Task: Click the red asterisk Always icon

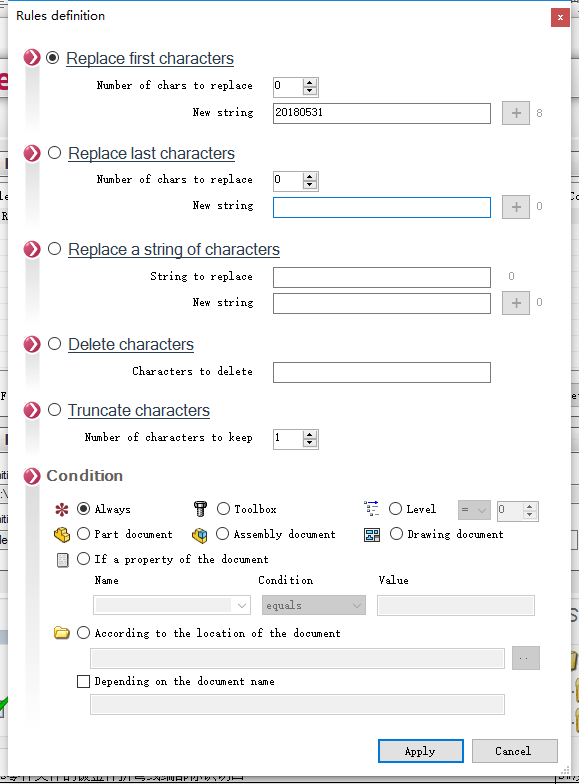Action: pyautogui.click(x=62, y=510)
